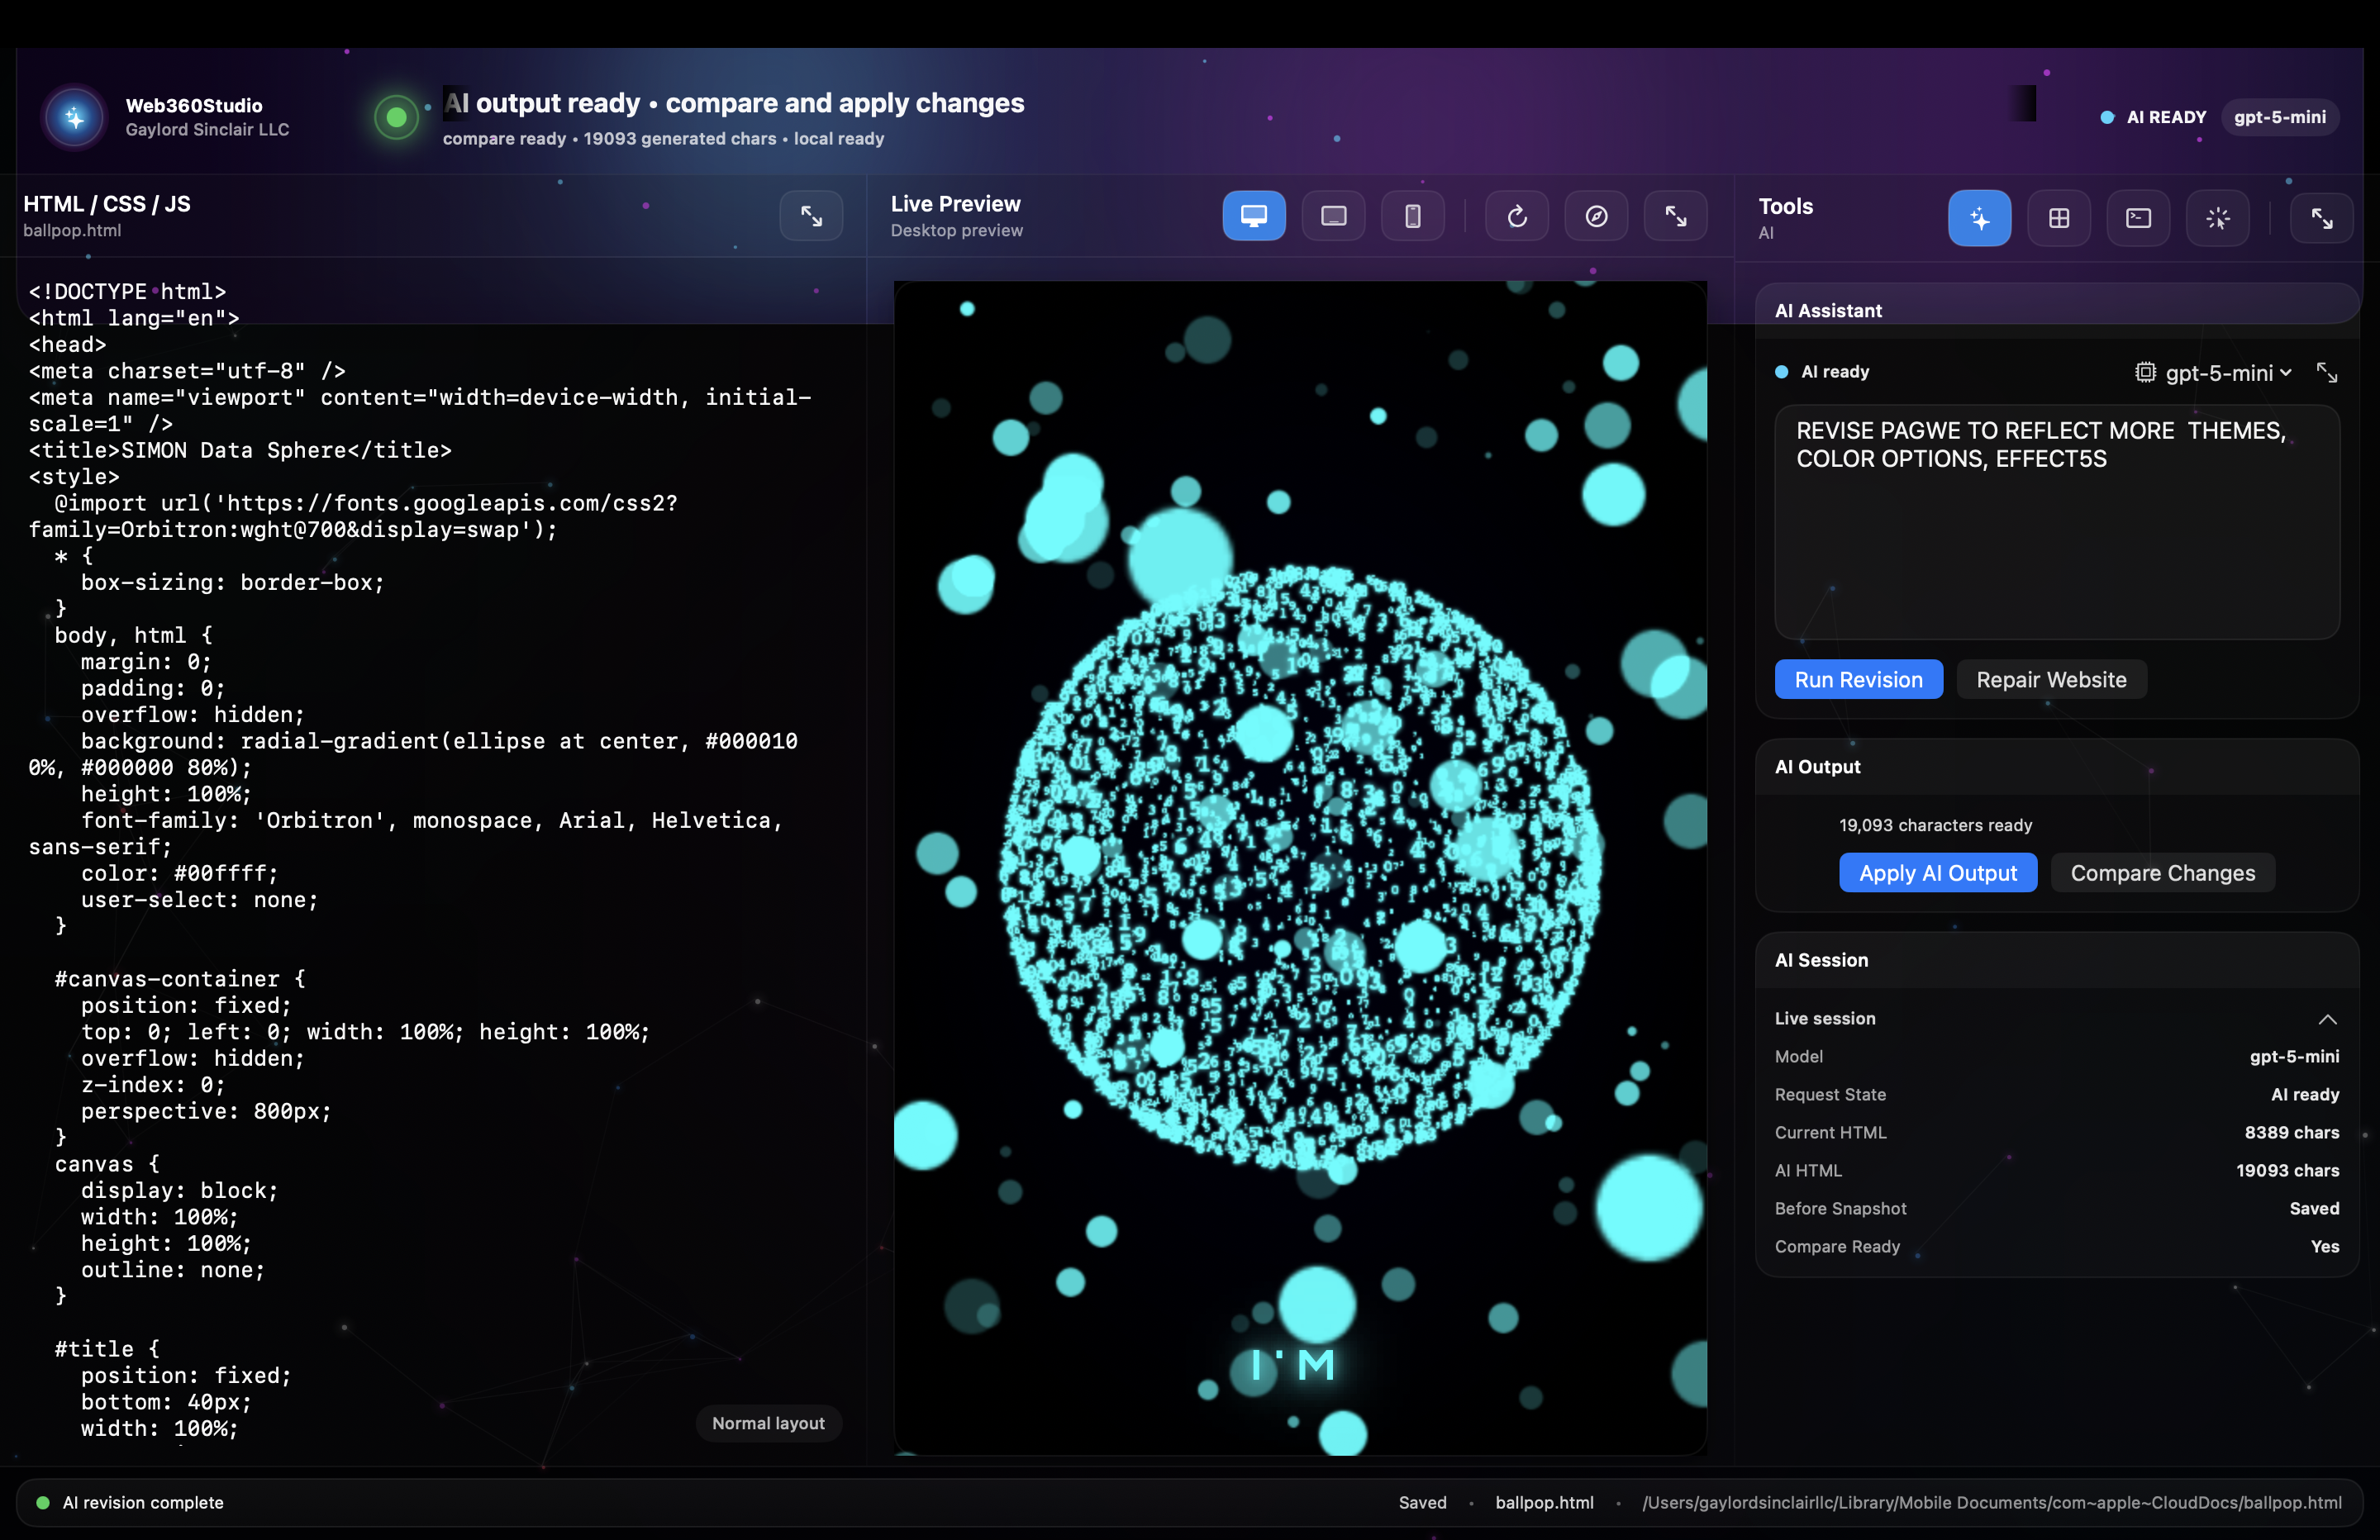Open the terminal console tool
The width and height of the screenshot is (2380, 1540).
coord(2138,217)
